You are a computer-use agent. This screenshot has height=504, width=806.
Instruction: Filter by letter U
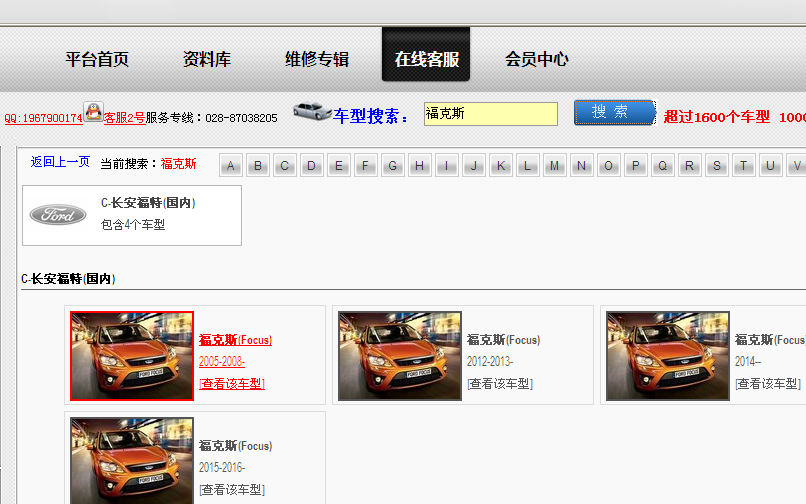point(771,166)
